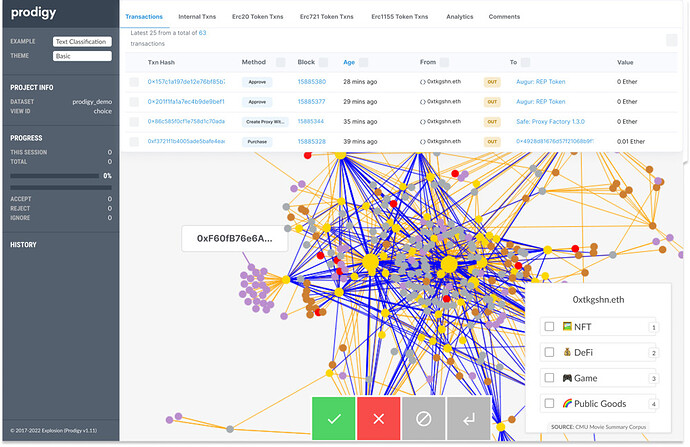Open the Analytics tab
The image size is (690, 447).
(460, 17)
